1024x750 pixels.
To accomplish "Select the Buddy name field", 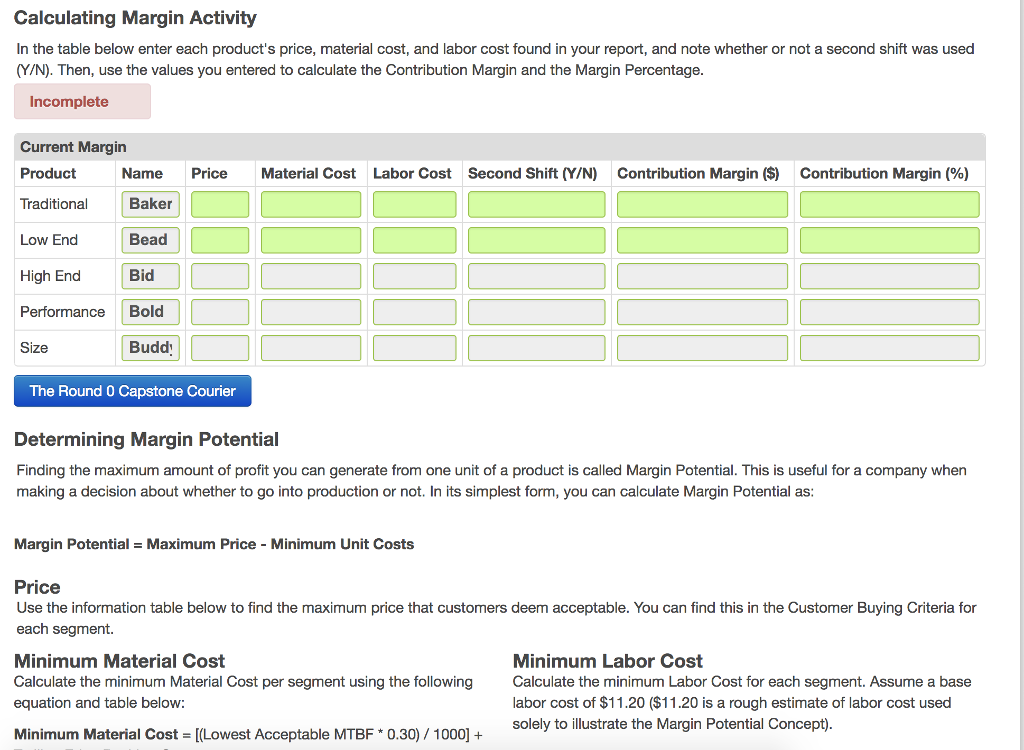I will (x=150, y=347).
